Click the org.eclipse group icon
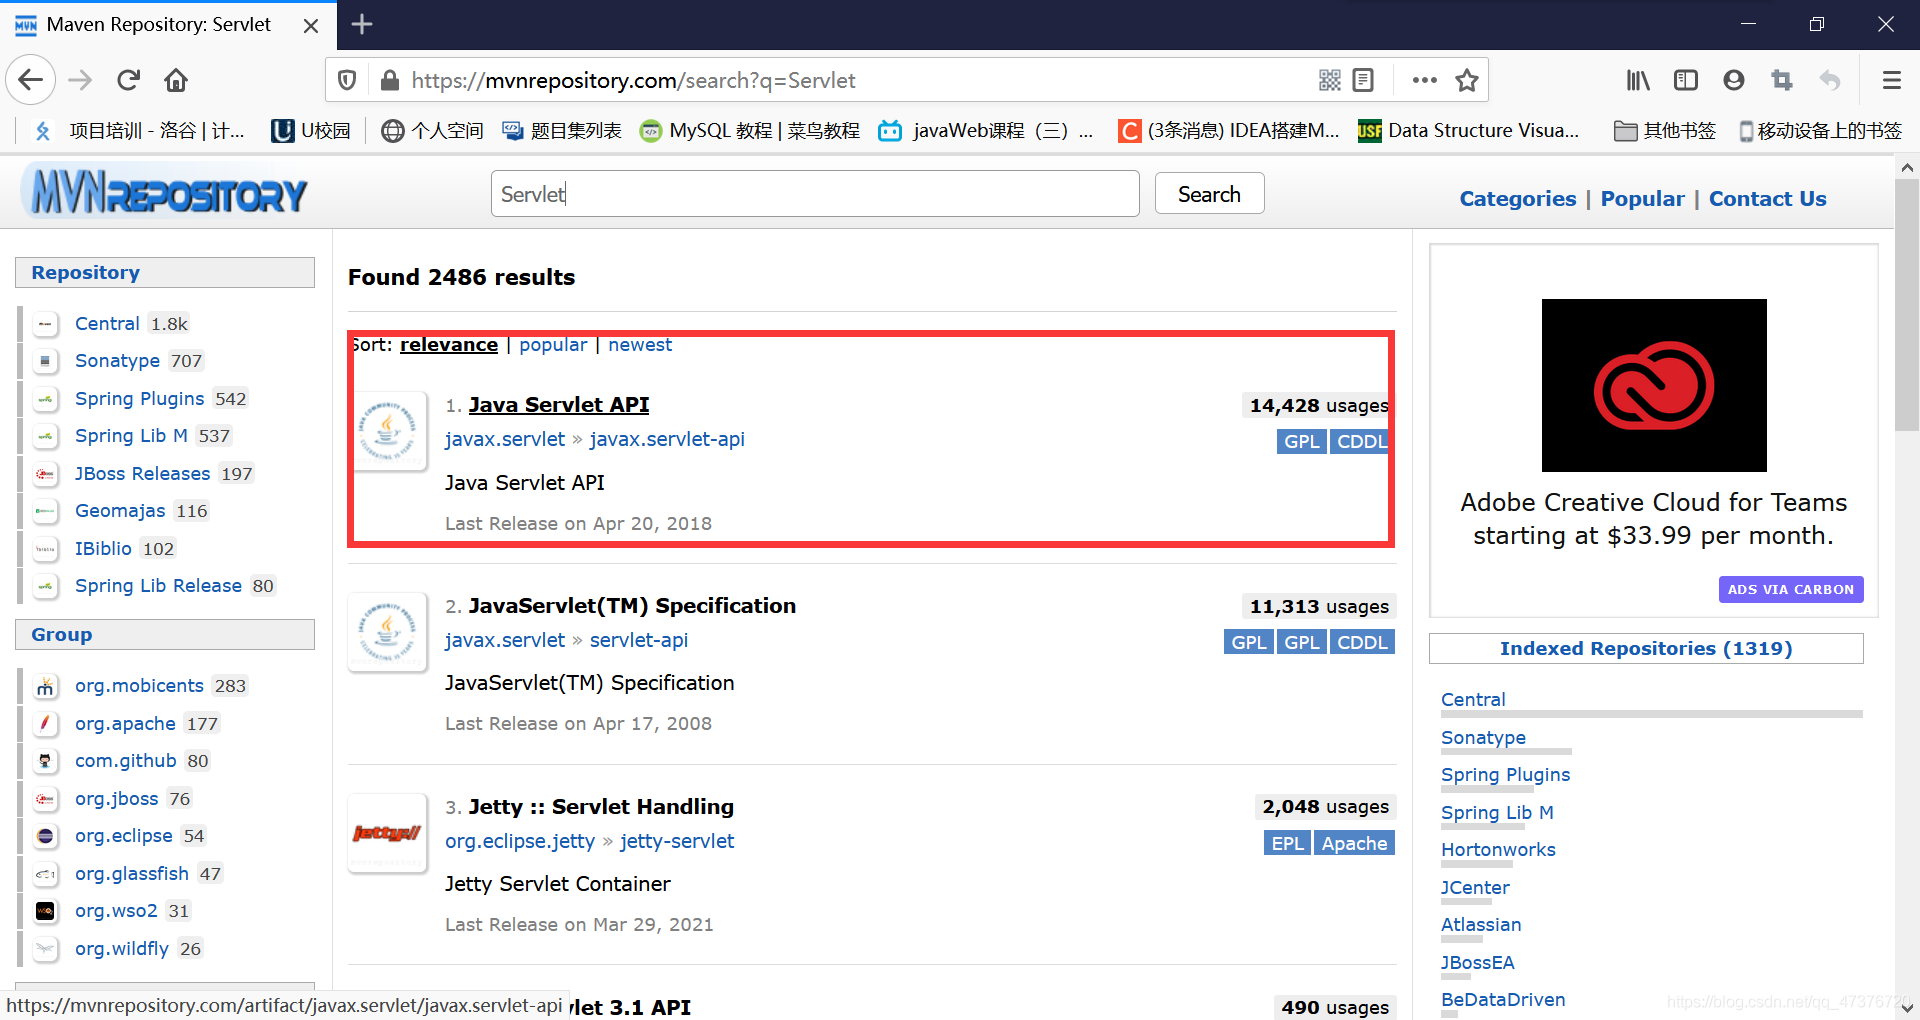The image size is (1920, 1020). (x=45, y=836)
